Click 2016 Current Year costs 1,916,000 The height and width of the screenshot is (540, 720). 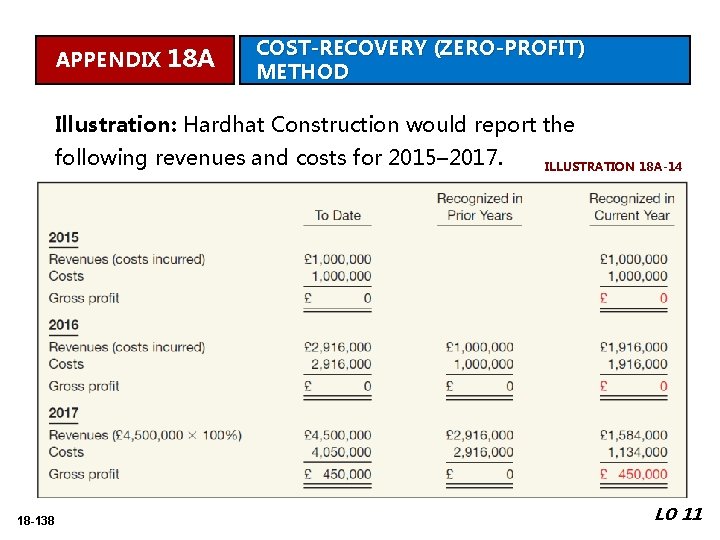(x=637, y=365)
